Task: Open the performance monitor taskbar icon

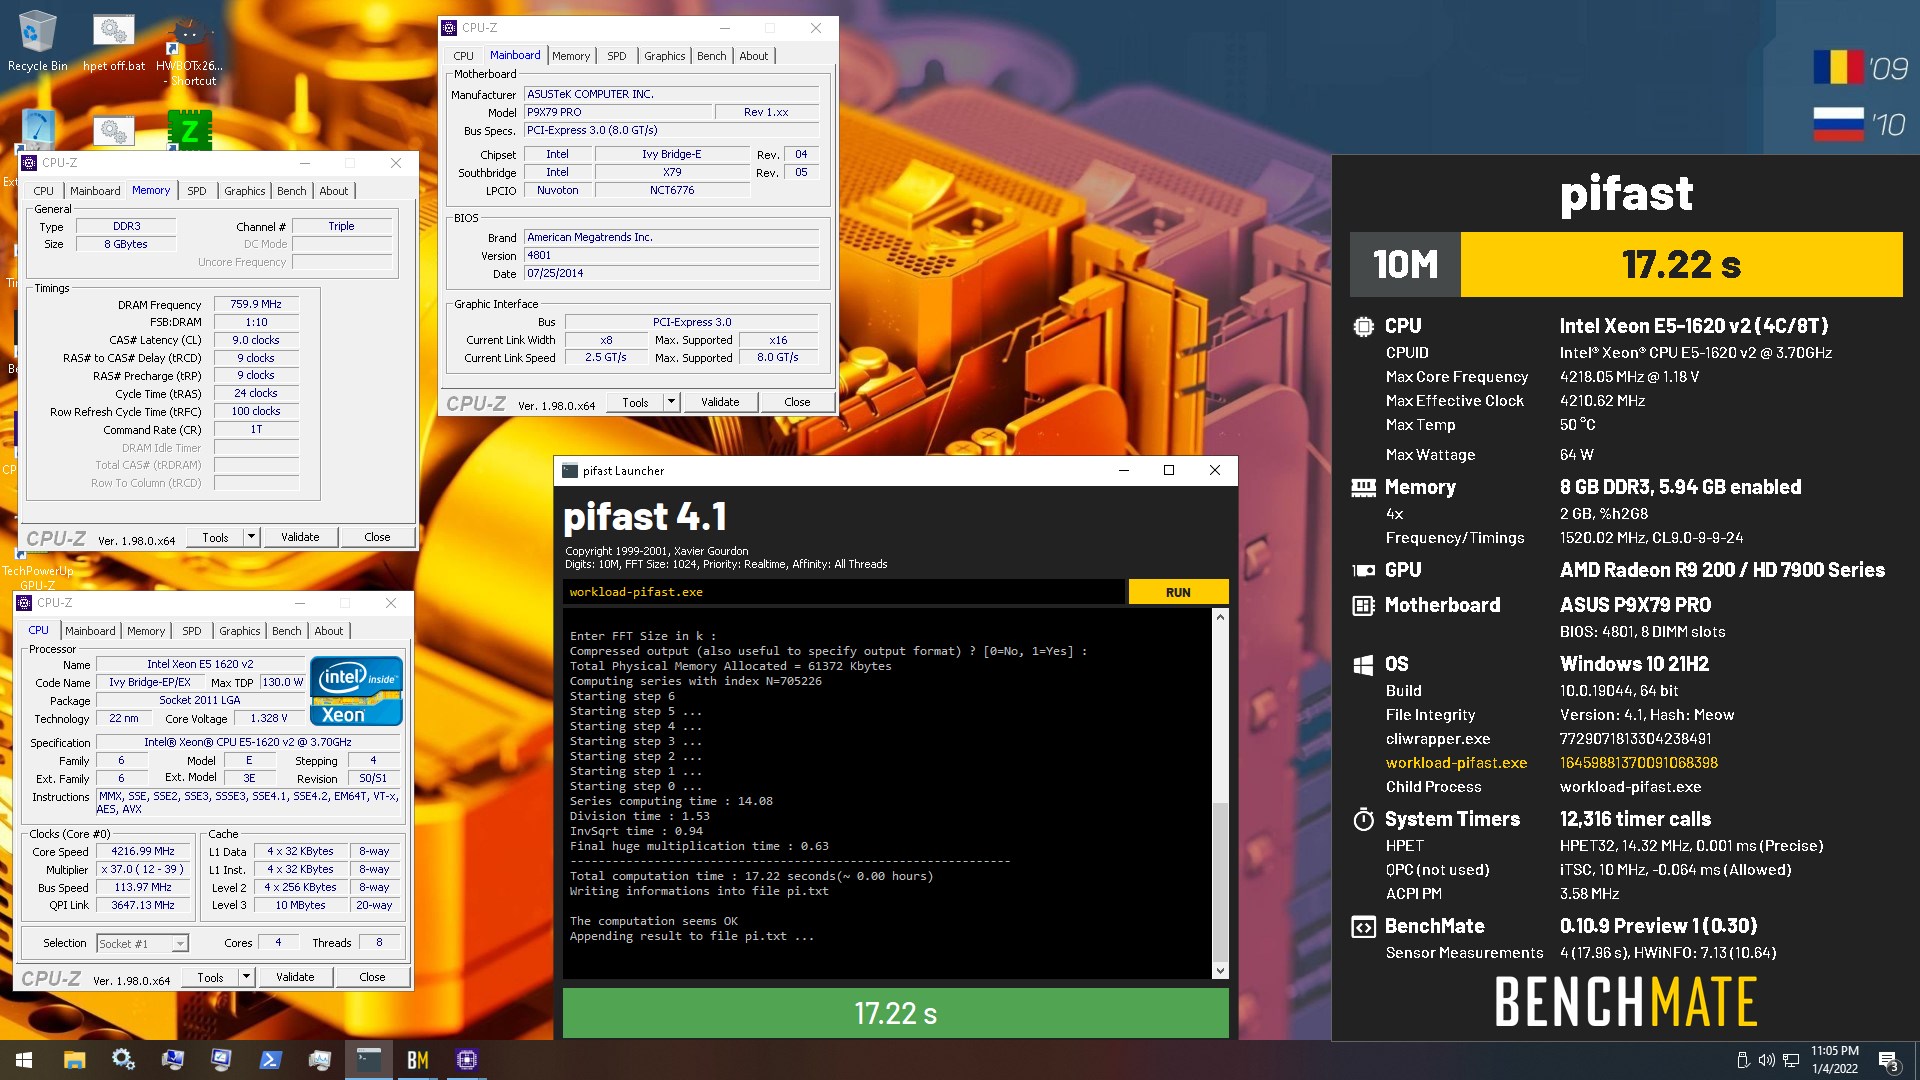Action: click(x=319, y=1060)
